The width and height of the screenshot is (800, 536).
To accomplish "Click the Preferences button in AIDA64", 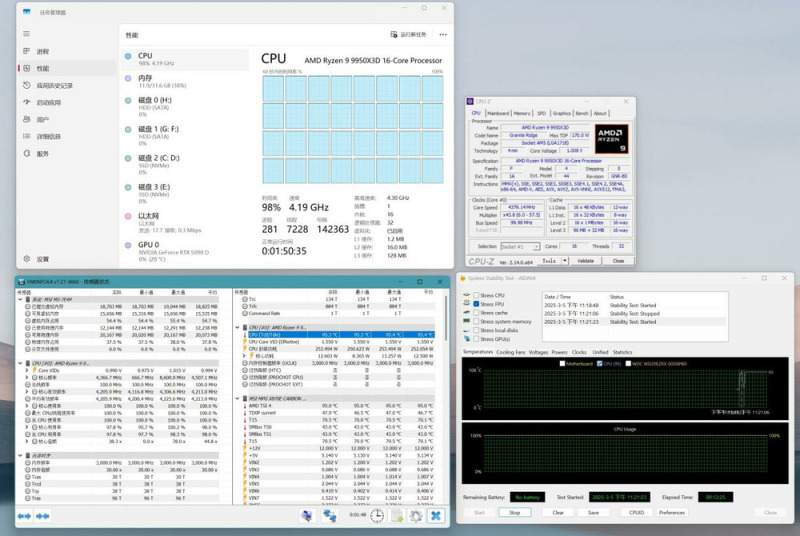I will [x=671, y=512].
